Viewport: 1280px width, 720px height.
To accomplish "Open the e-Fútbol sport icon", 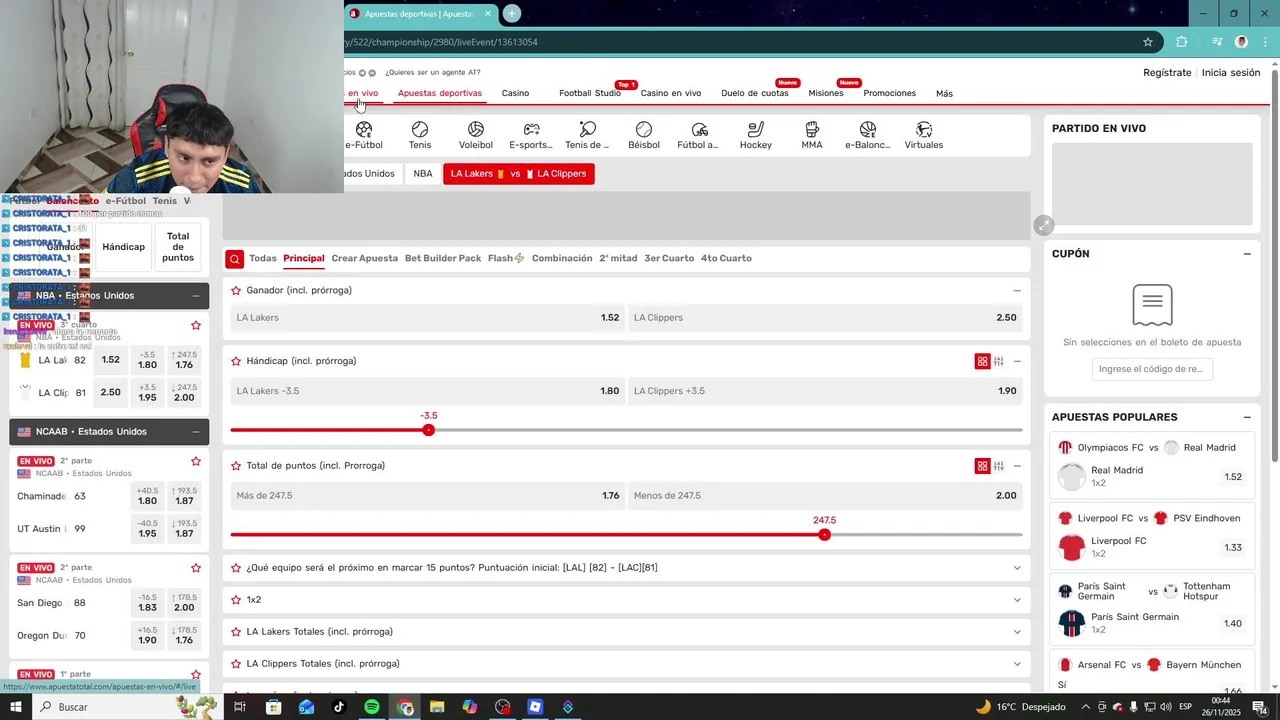I will click(364, 135).
